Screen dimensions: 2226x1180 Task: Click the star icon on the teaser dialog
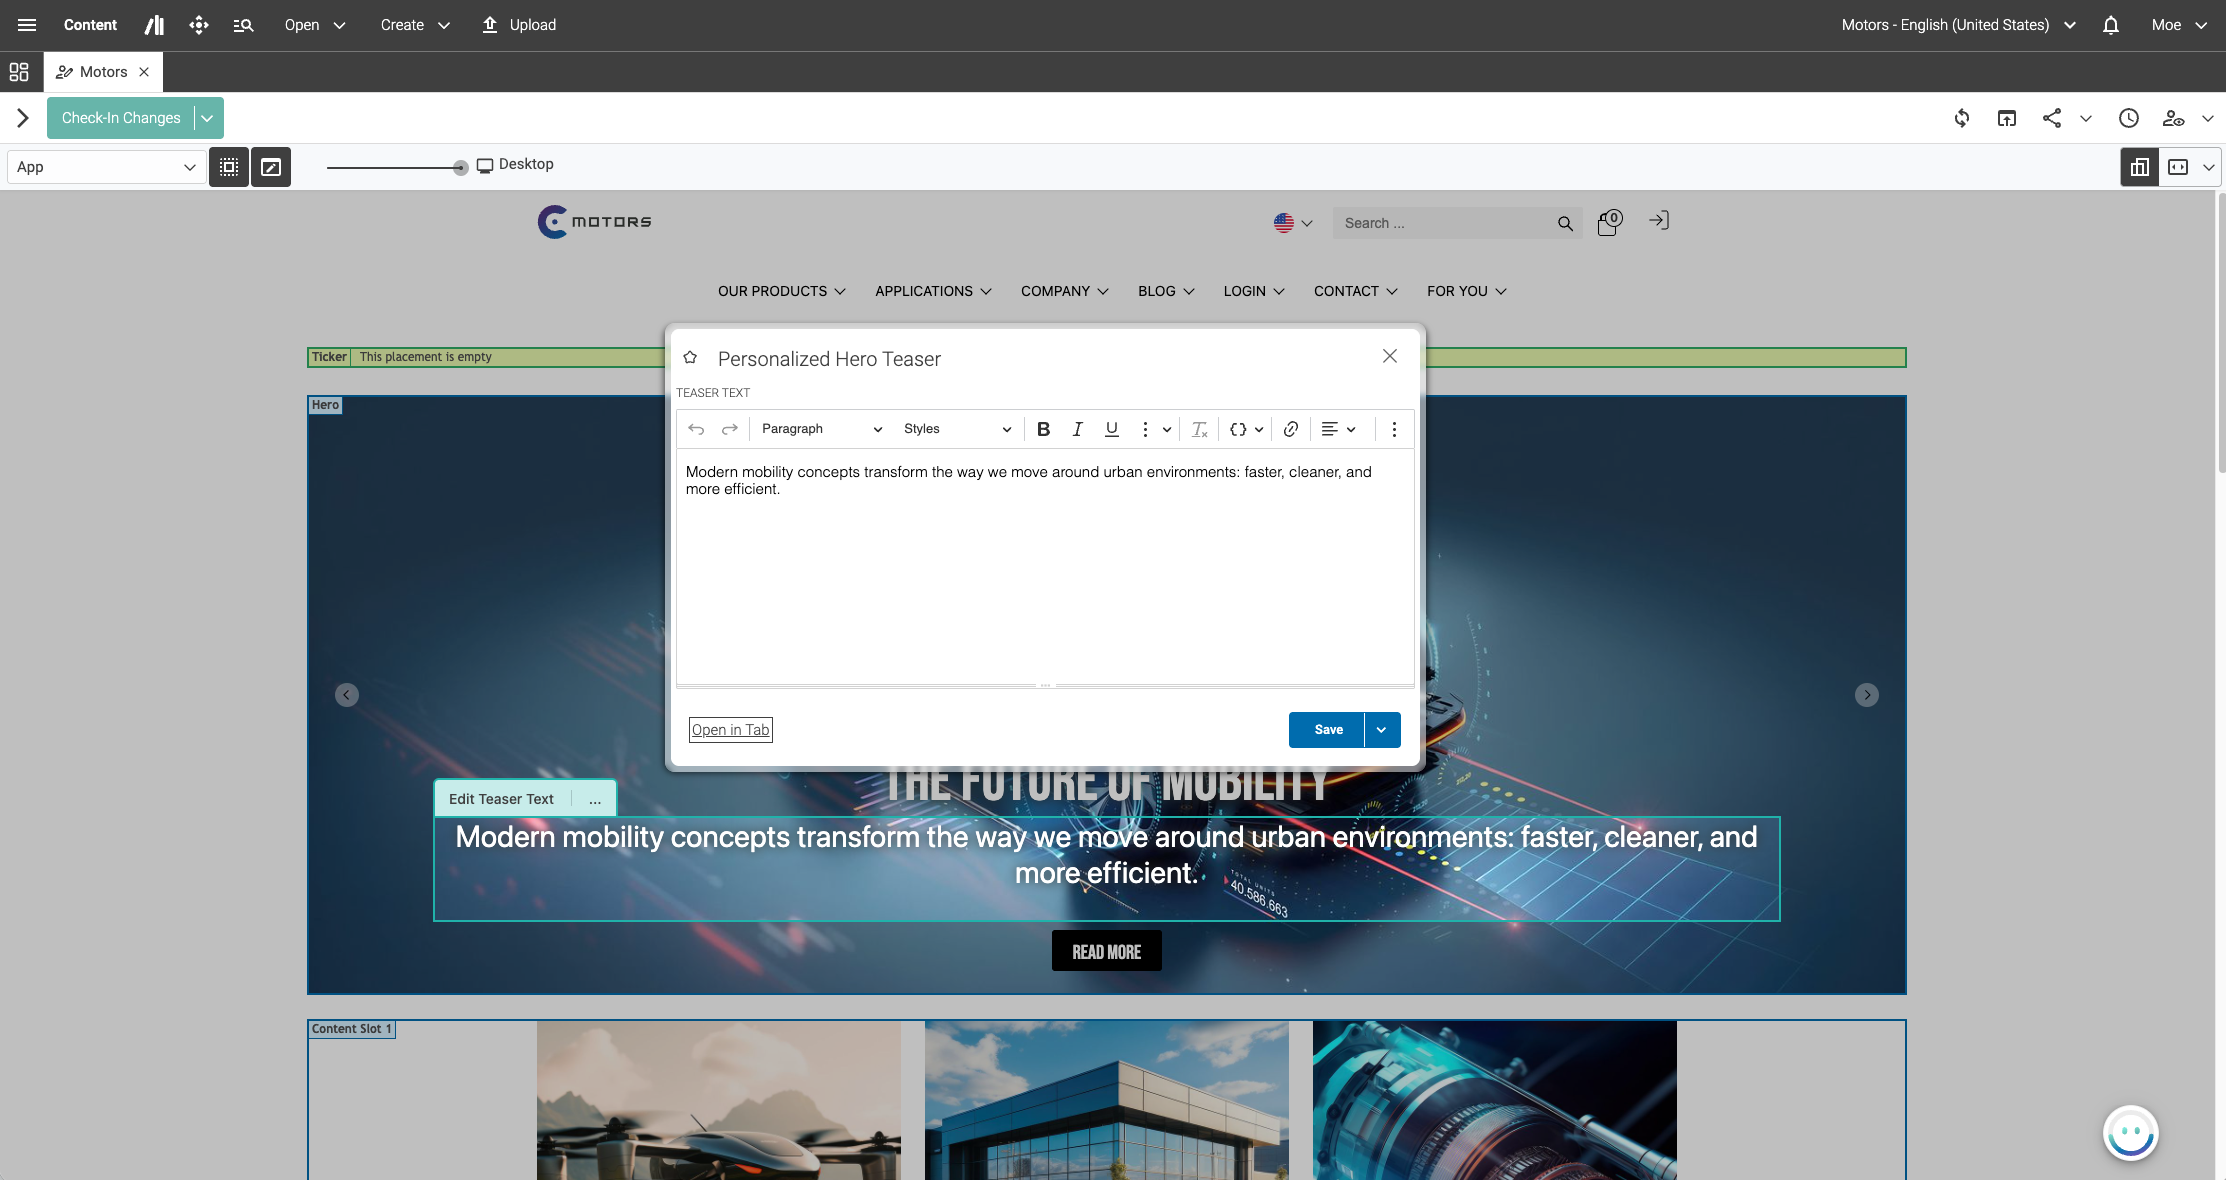click(x=690, y=358)
